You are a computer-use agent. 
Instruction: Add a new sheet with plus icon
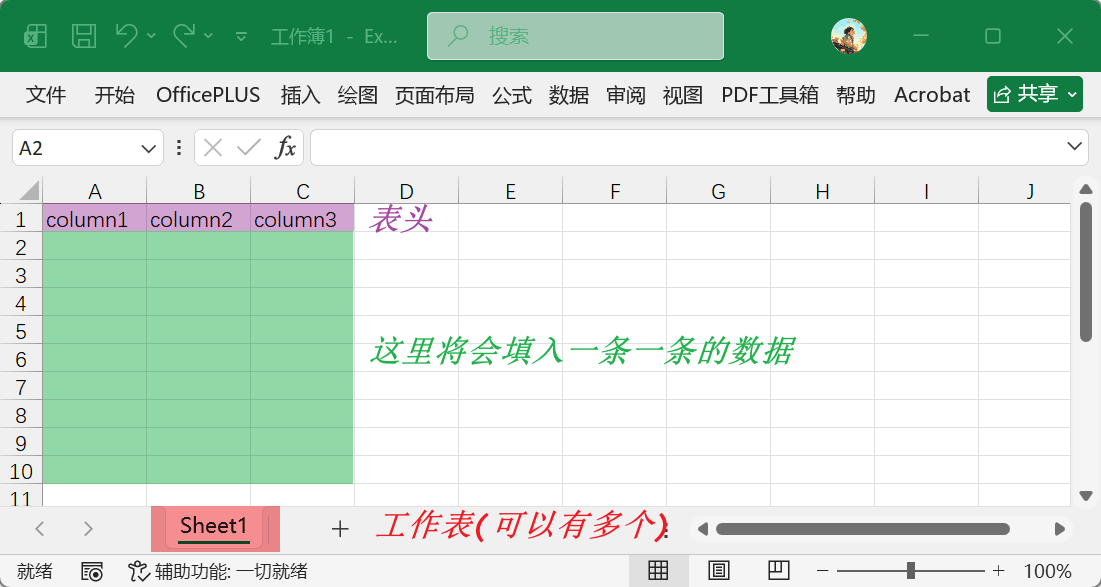(340, 529)
